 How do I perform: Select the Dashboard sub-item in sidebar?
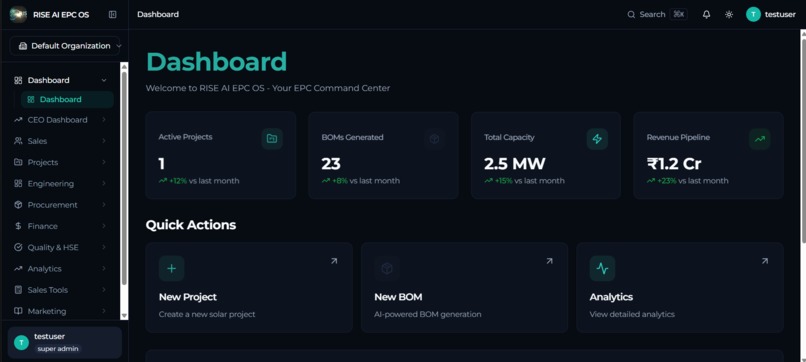(x=67, y=100)
